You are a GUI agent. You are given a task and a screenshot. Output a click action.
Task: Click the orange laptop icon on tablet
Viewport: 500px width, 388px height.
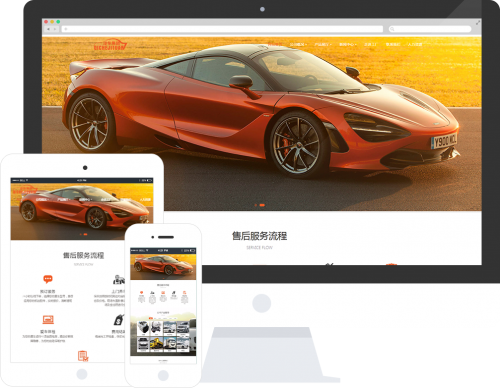pyautogui.click(x=48, y=320)
